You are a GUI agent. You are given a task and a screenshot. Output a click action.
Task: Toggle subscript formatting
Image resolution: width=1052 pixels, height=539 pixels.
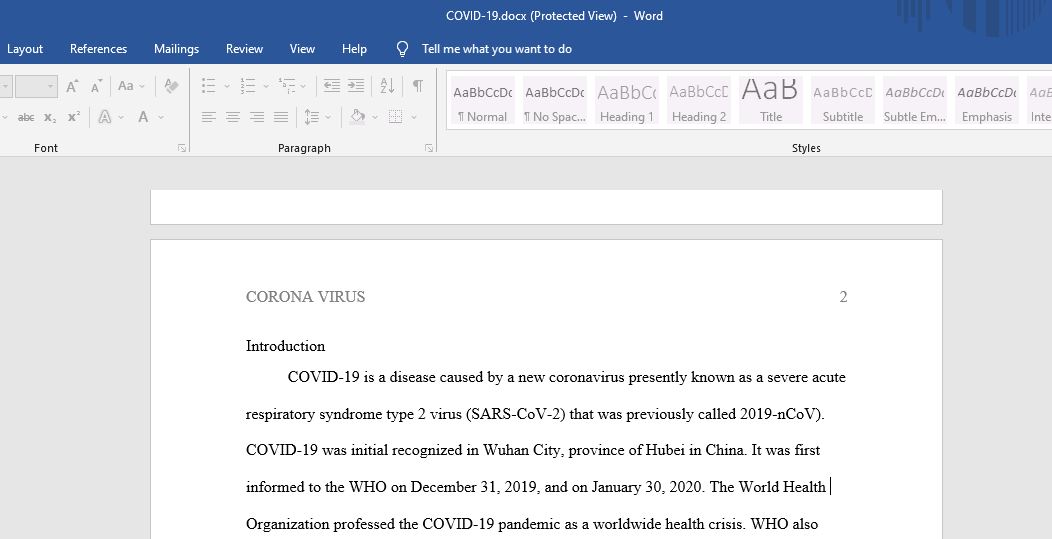click(x=50, y=117)
